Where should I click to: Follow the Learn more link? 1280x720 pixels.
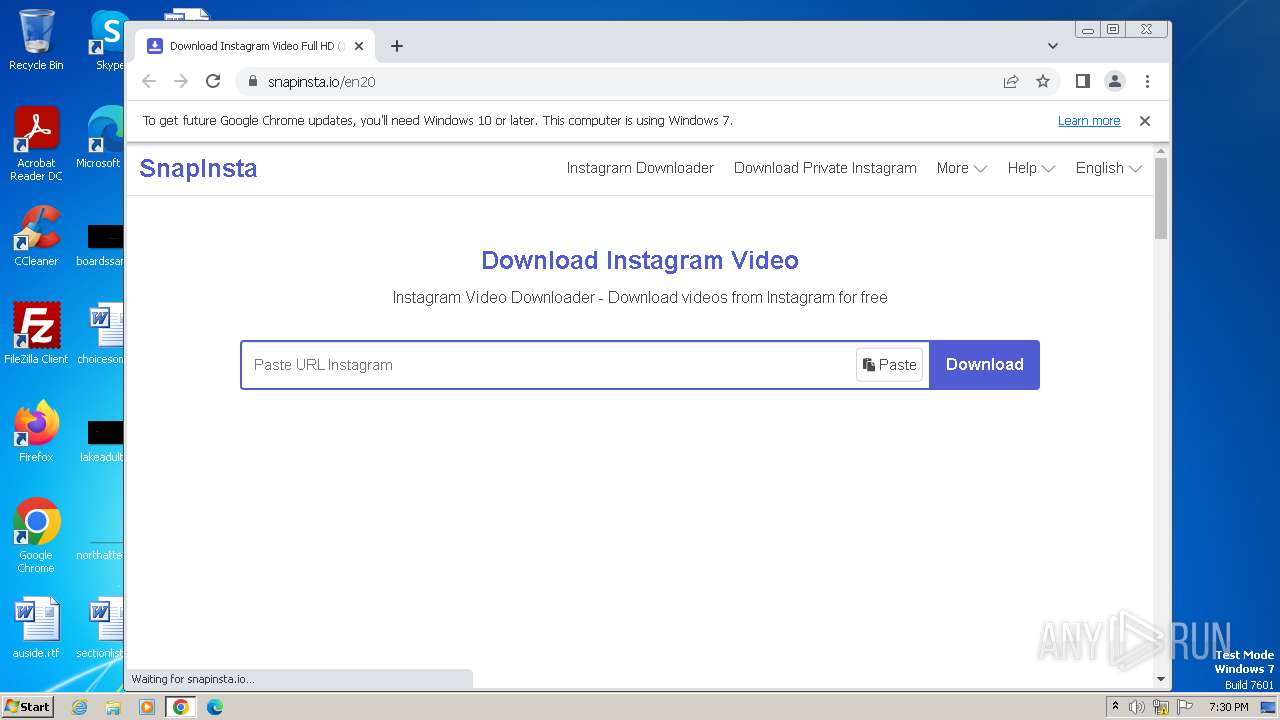[1089, 121]
